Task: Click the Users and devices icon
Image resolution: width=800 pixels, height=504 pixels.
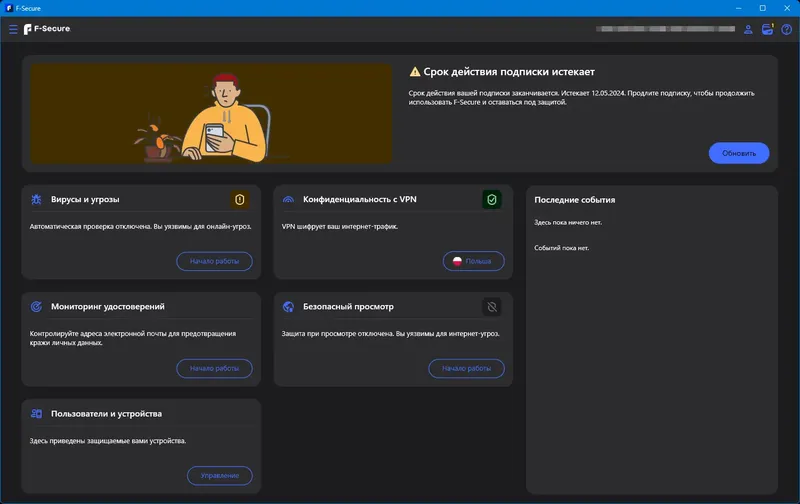Action: (36, 414)
